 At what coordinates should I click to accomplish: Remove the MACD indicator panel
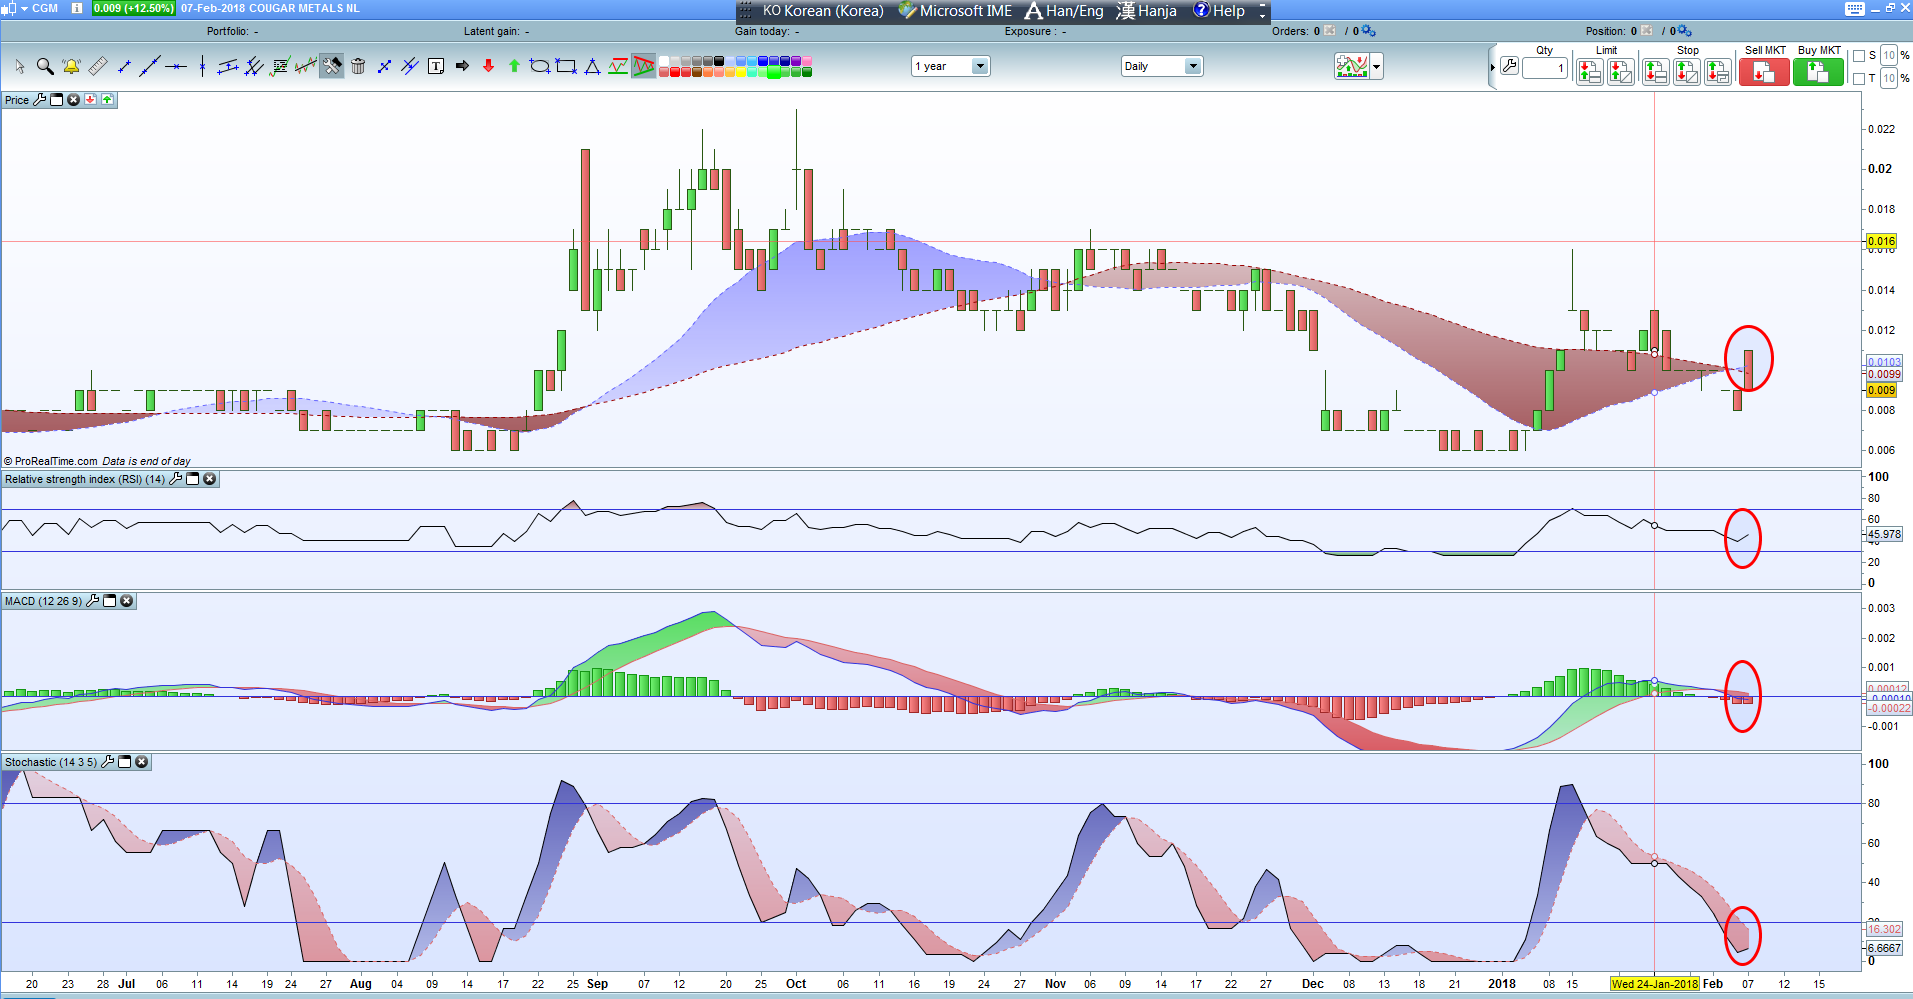[127, 601]
